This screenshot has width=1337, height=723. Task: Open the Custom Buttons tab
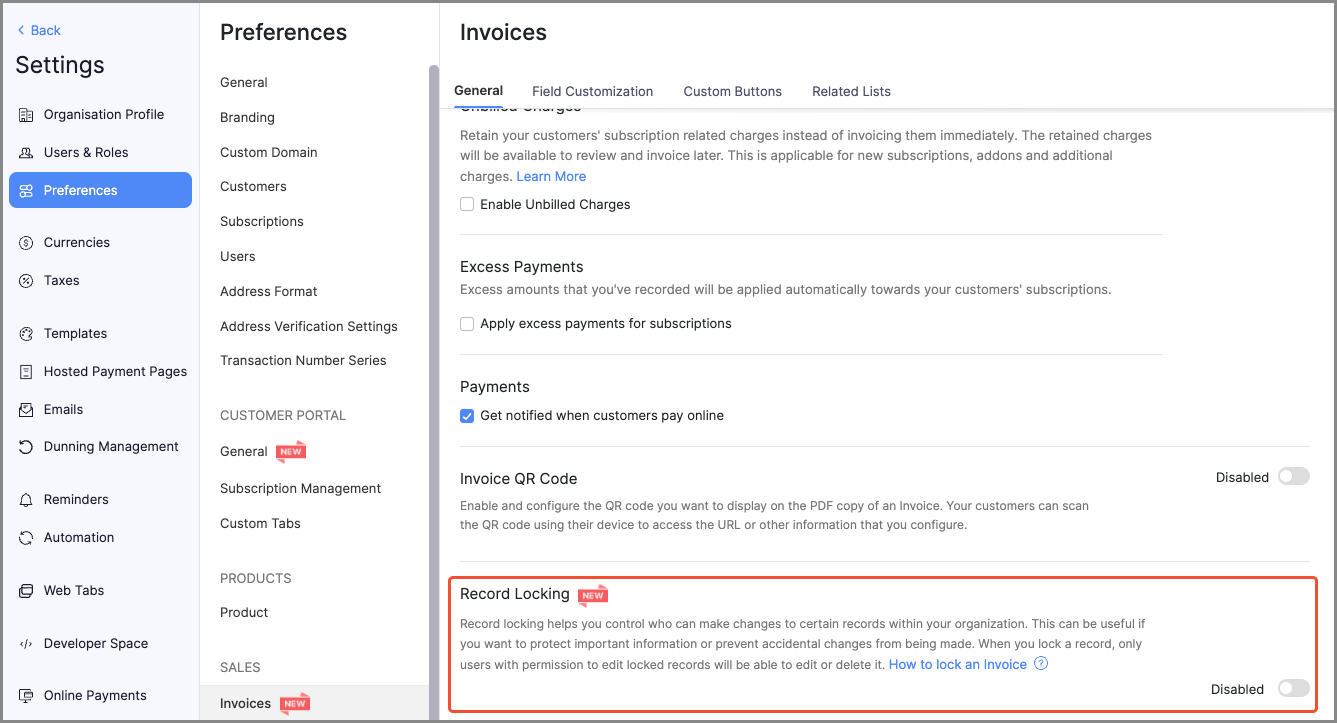pos(732,91)
